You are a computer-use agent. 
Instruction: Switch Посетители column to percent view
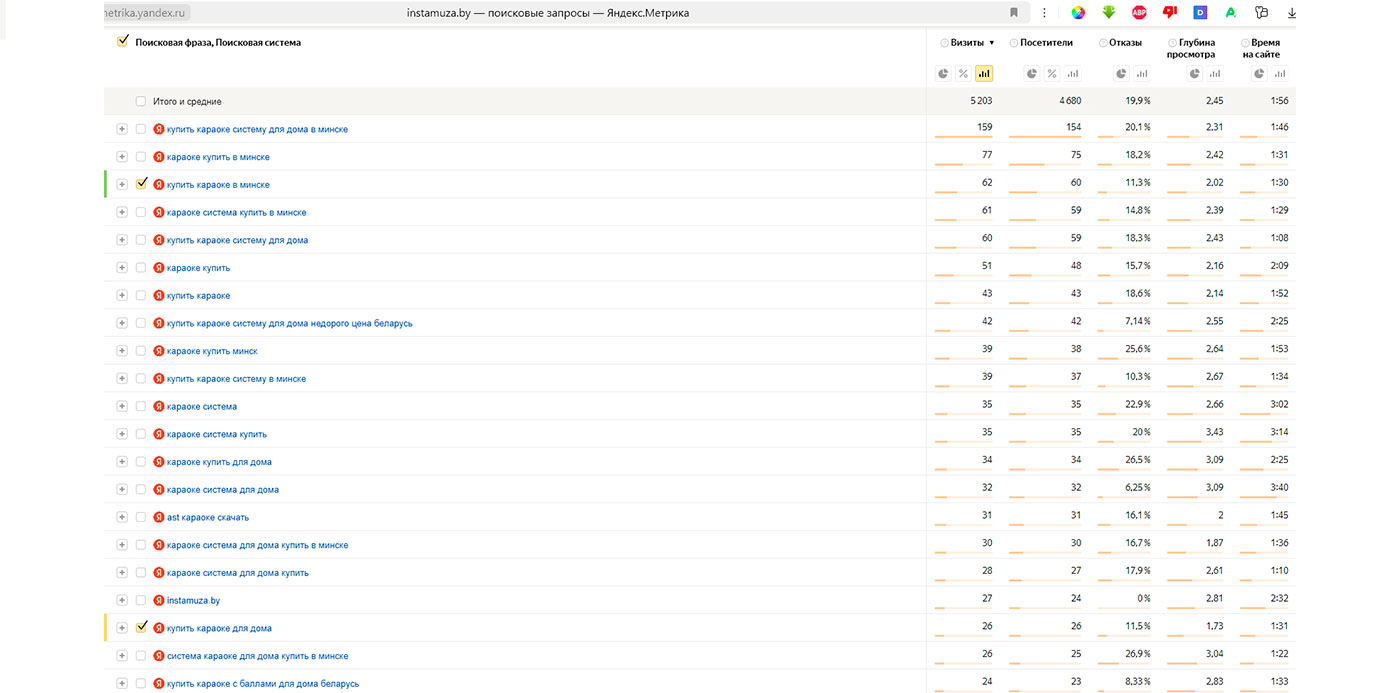[x=1052, y=73]
